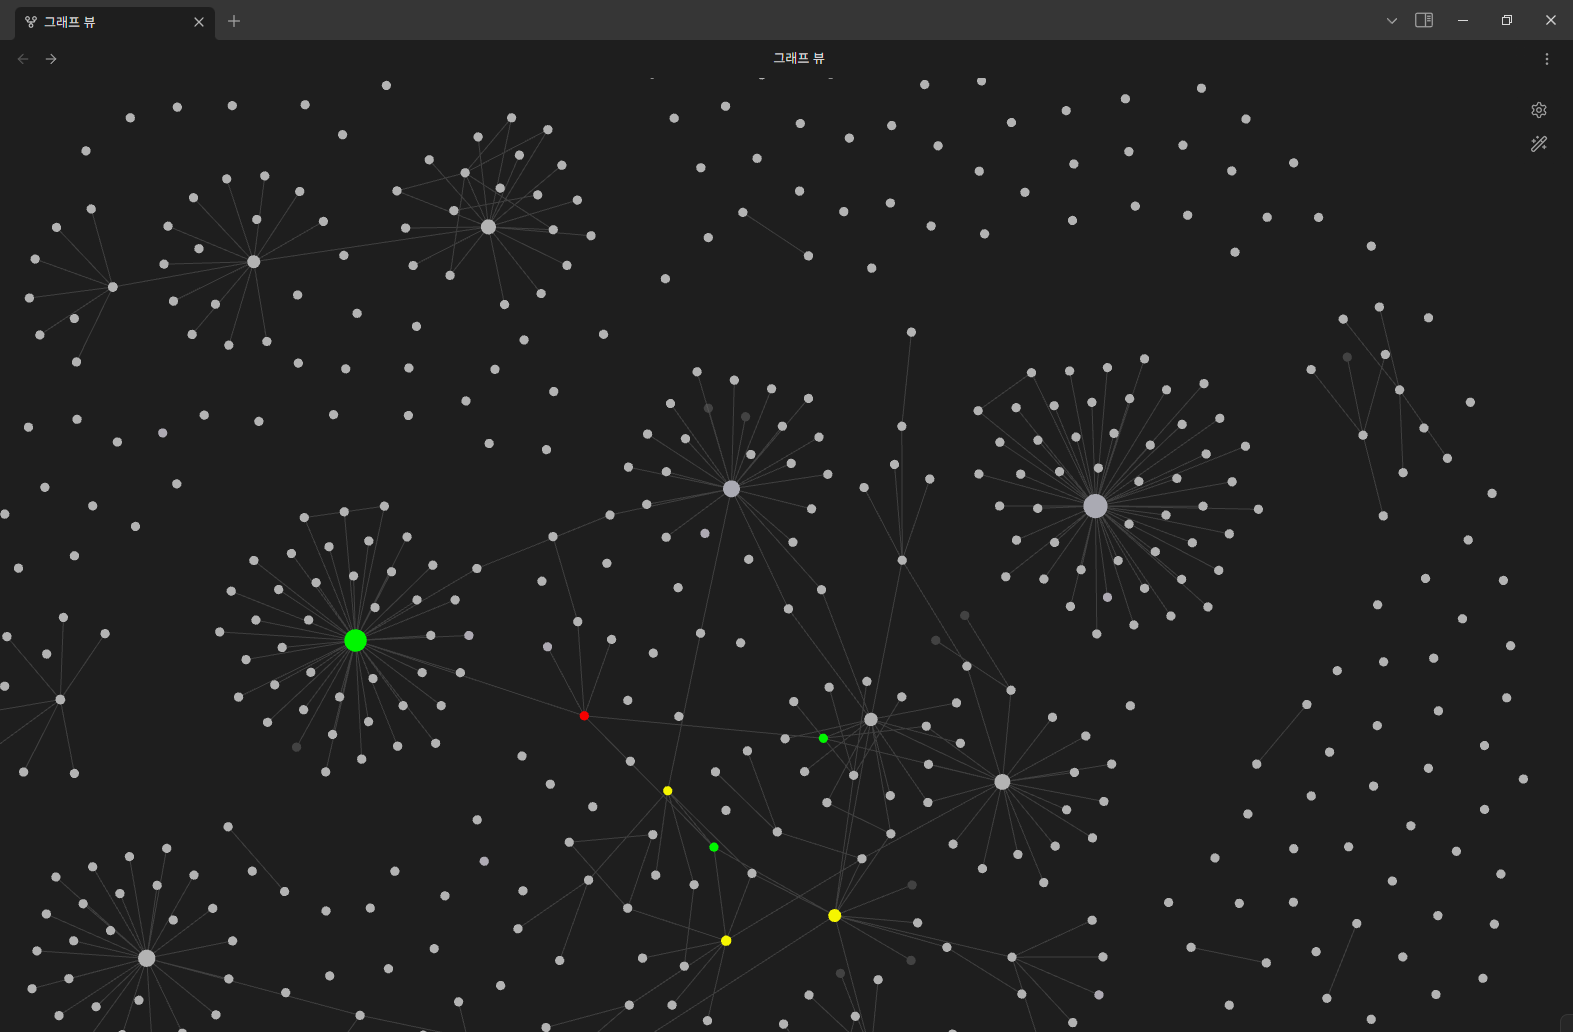Click the small green node between yellow nodes

(x=713, y=847)
